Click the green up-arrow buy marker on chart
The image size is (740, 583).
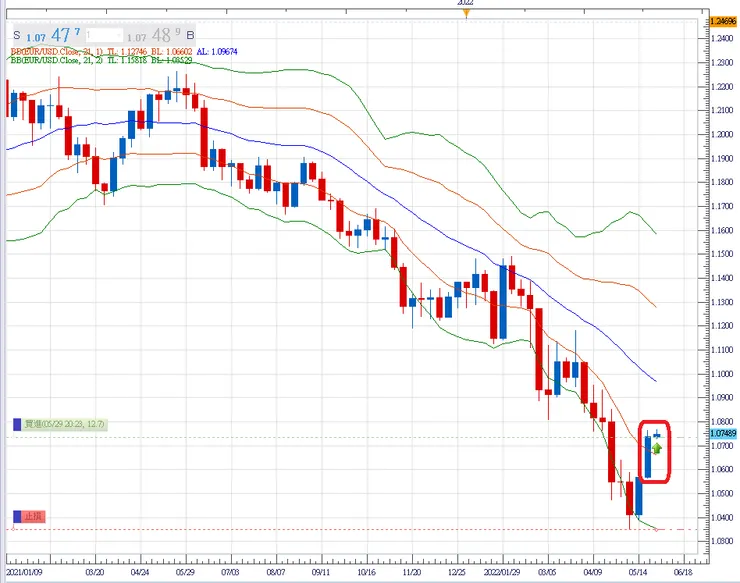[x=656, y=448]
